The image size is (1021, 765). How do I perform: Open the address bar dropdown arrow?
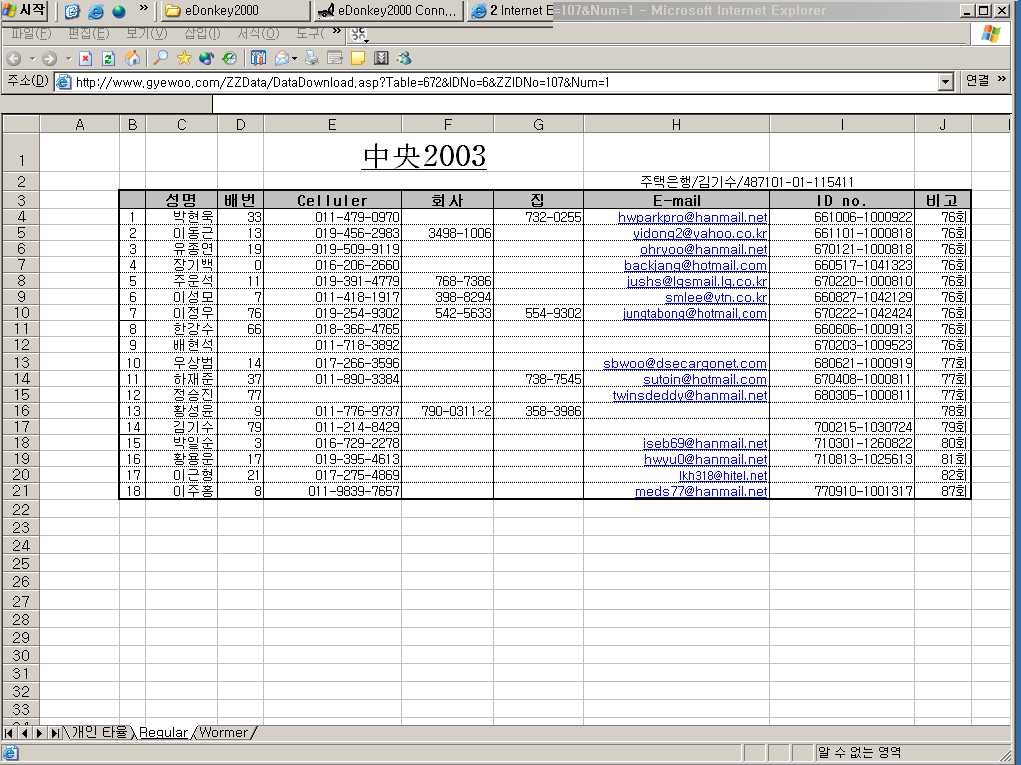coord(945,82)
